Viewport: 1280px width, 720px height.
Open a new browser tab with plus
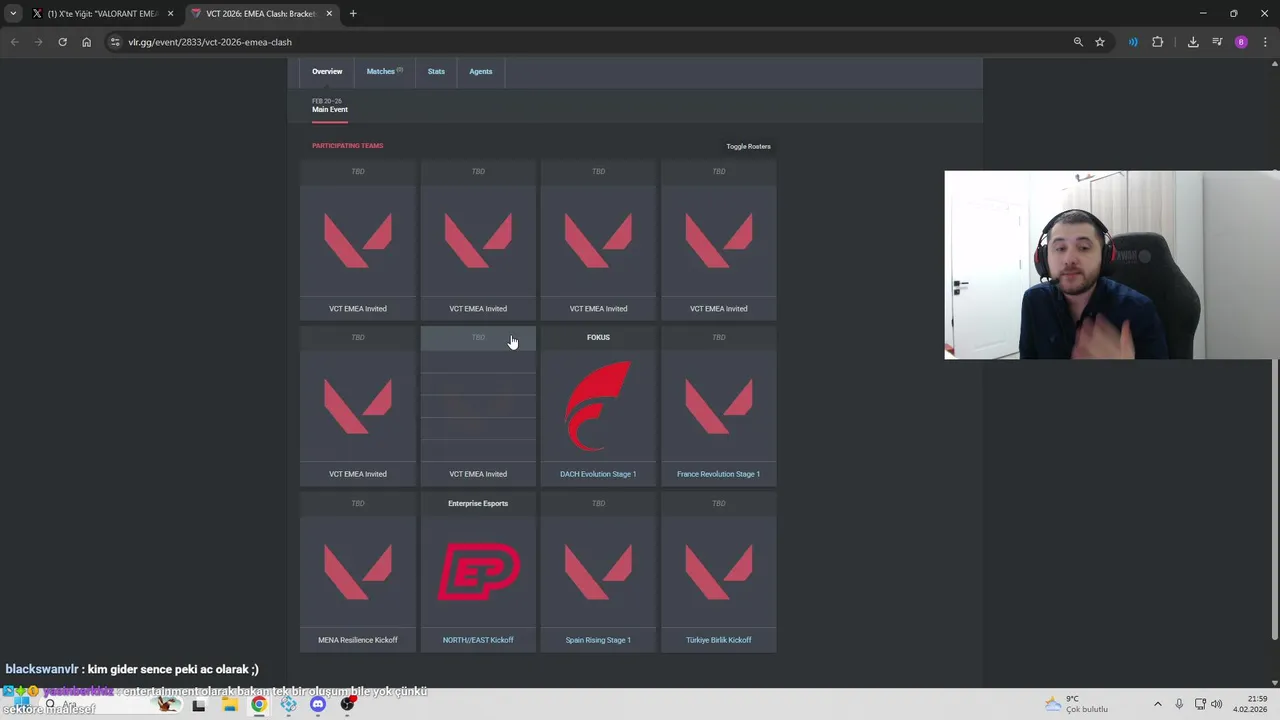(353, 14)
